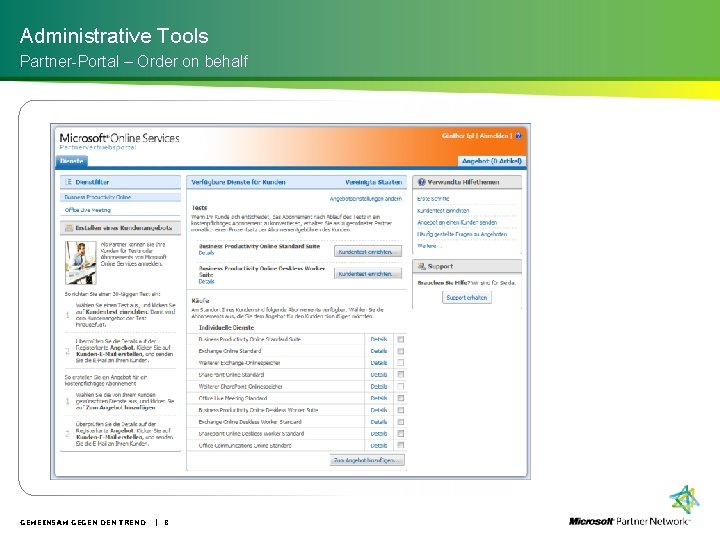
Task: Open Details for Office Live Meeting Standard
Action: click(x=379, y=398)
